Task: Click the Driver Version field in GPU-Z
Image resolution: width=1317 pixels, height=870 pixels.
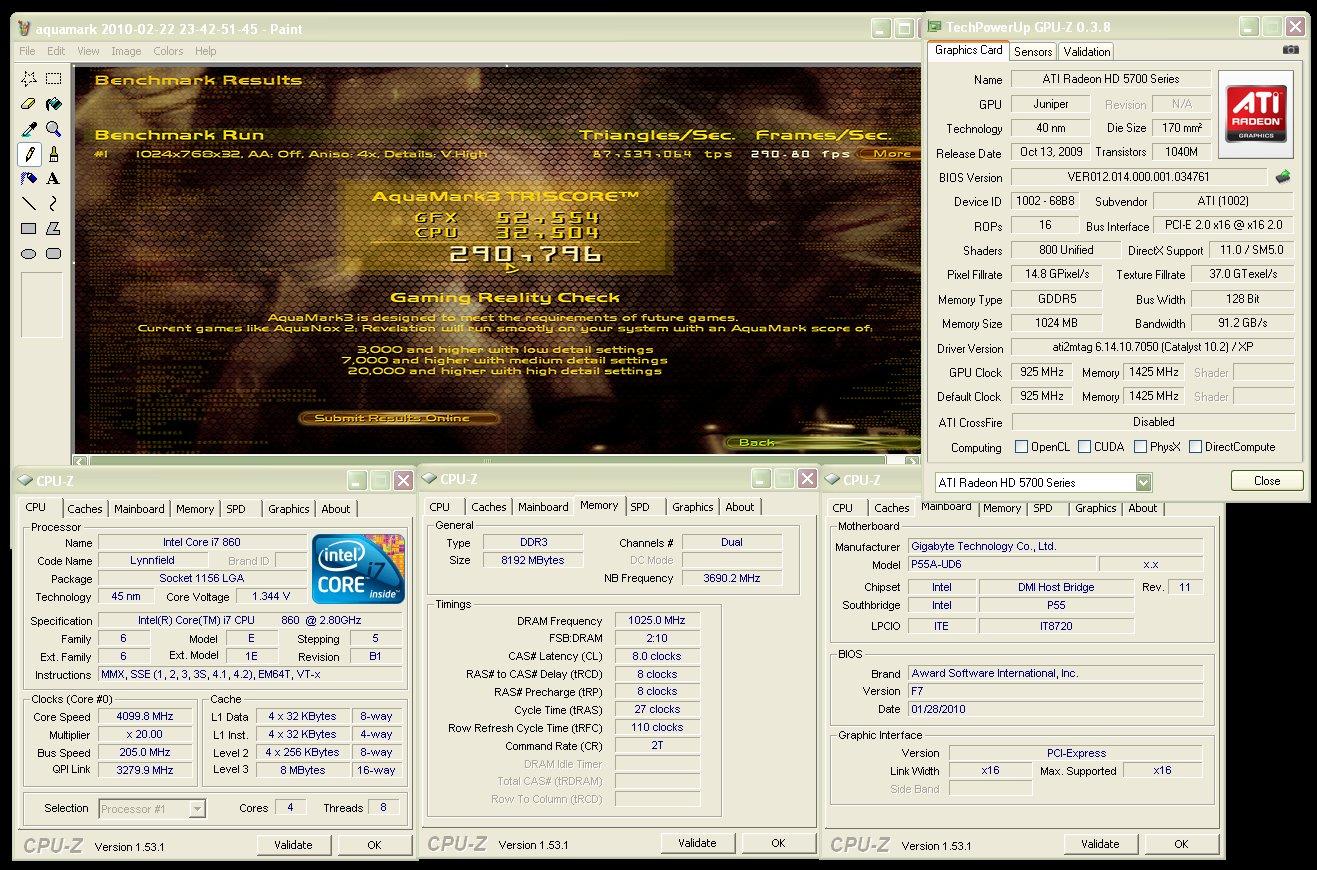Action: [1152, 348]
